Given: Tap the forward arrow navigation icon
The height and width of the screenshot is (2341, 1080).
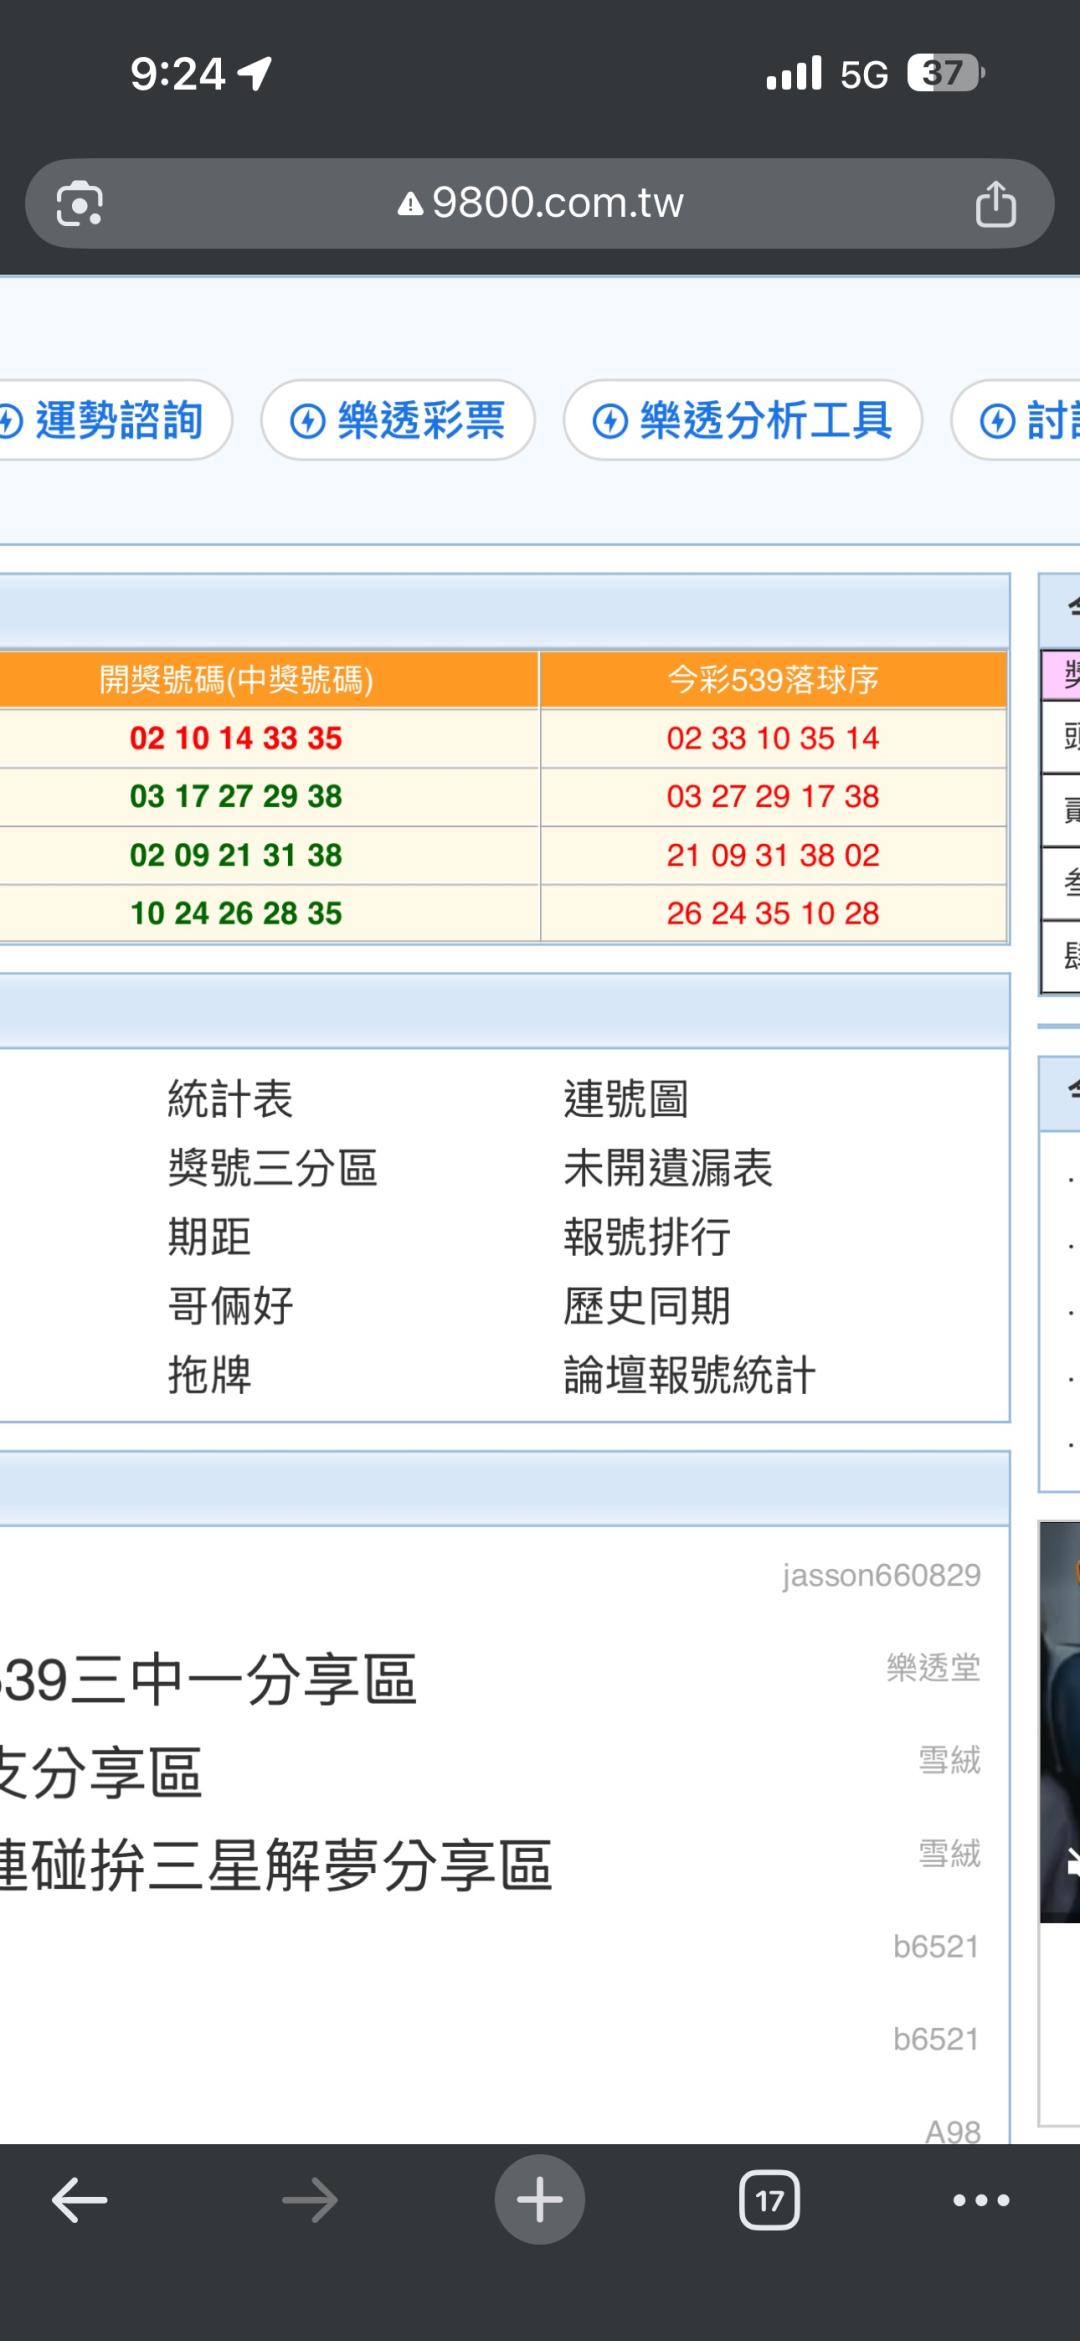Looking at the screenshot, I should pyautogui.click(x=309, y=2200).
